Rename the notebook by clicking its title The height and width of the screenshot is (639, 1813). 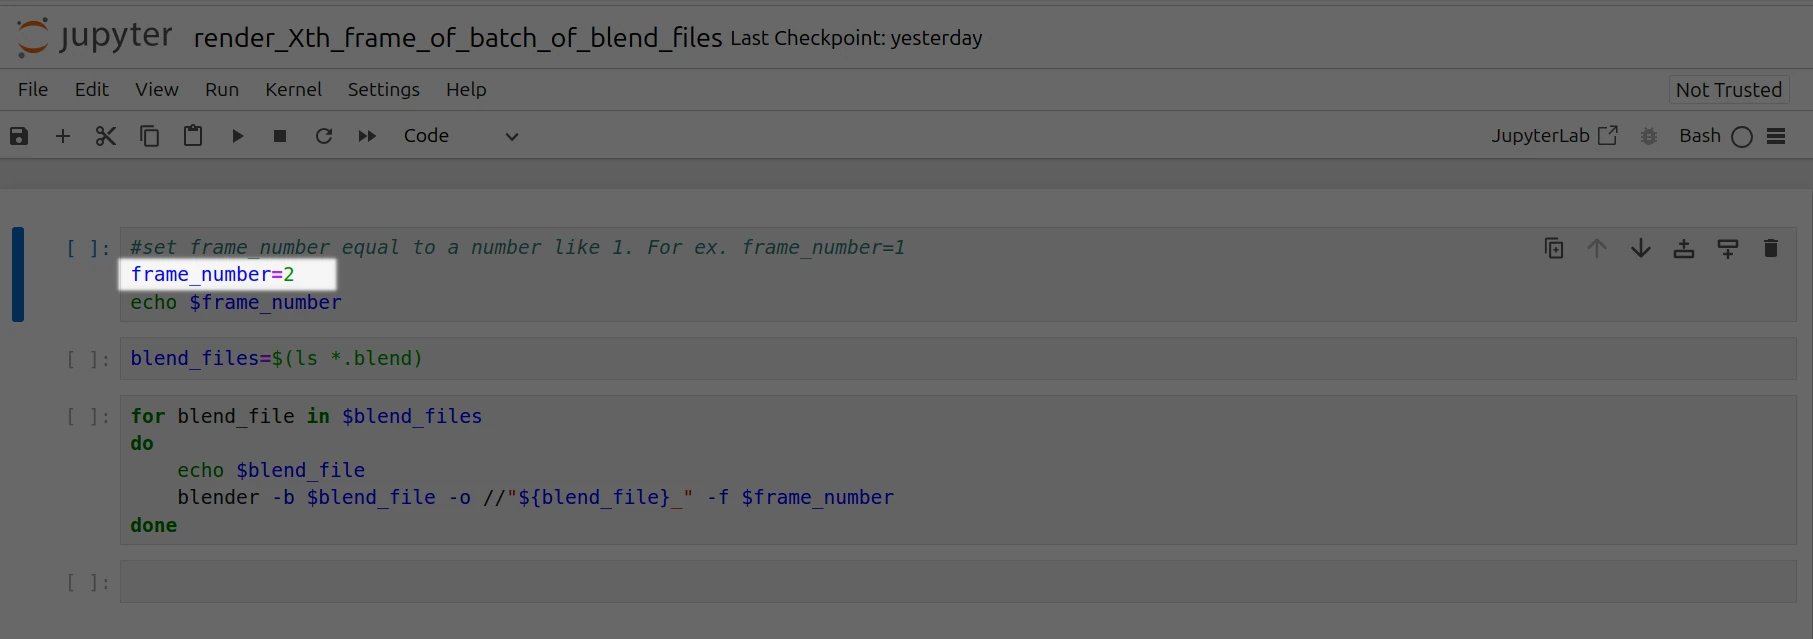457,38
